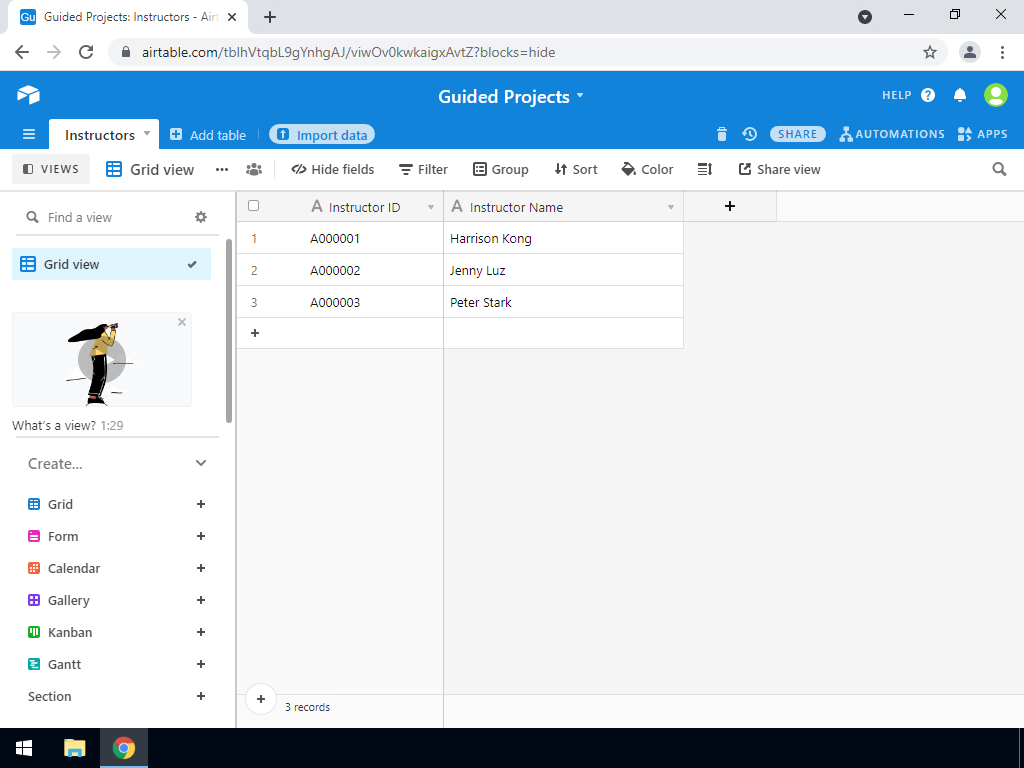1024x768 pixels.
Task: Create a new Kanban view with its plus
Action: (x=201, y=632)
